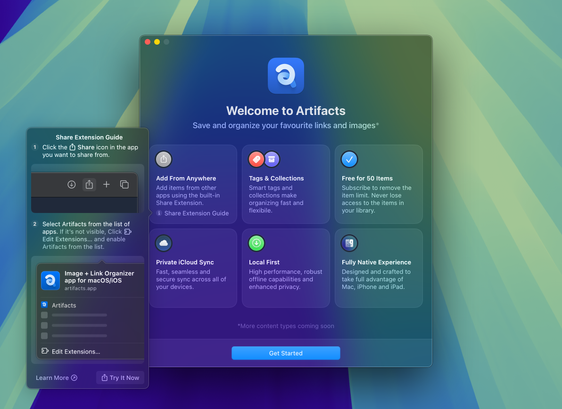Click the Try It Now button
The width and height of the screenshot is (562, 409).
pos(120,378)
